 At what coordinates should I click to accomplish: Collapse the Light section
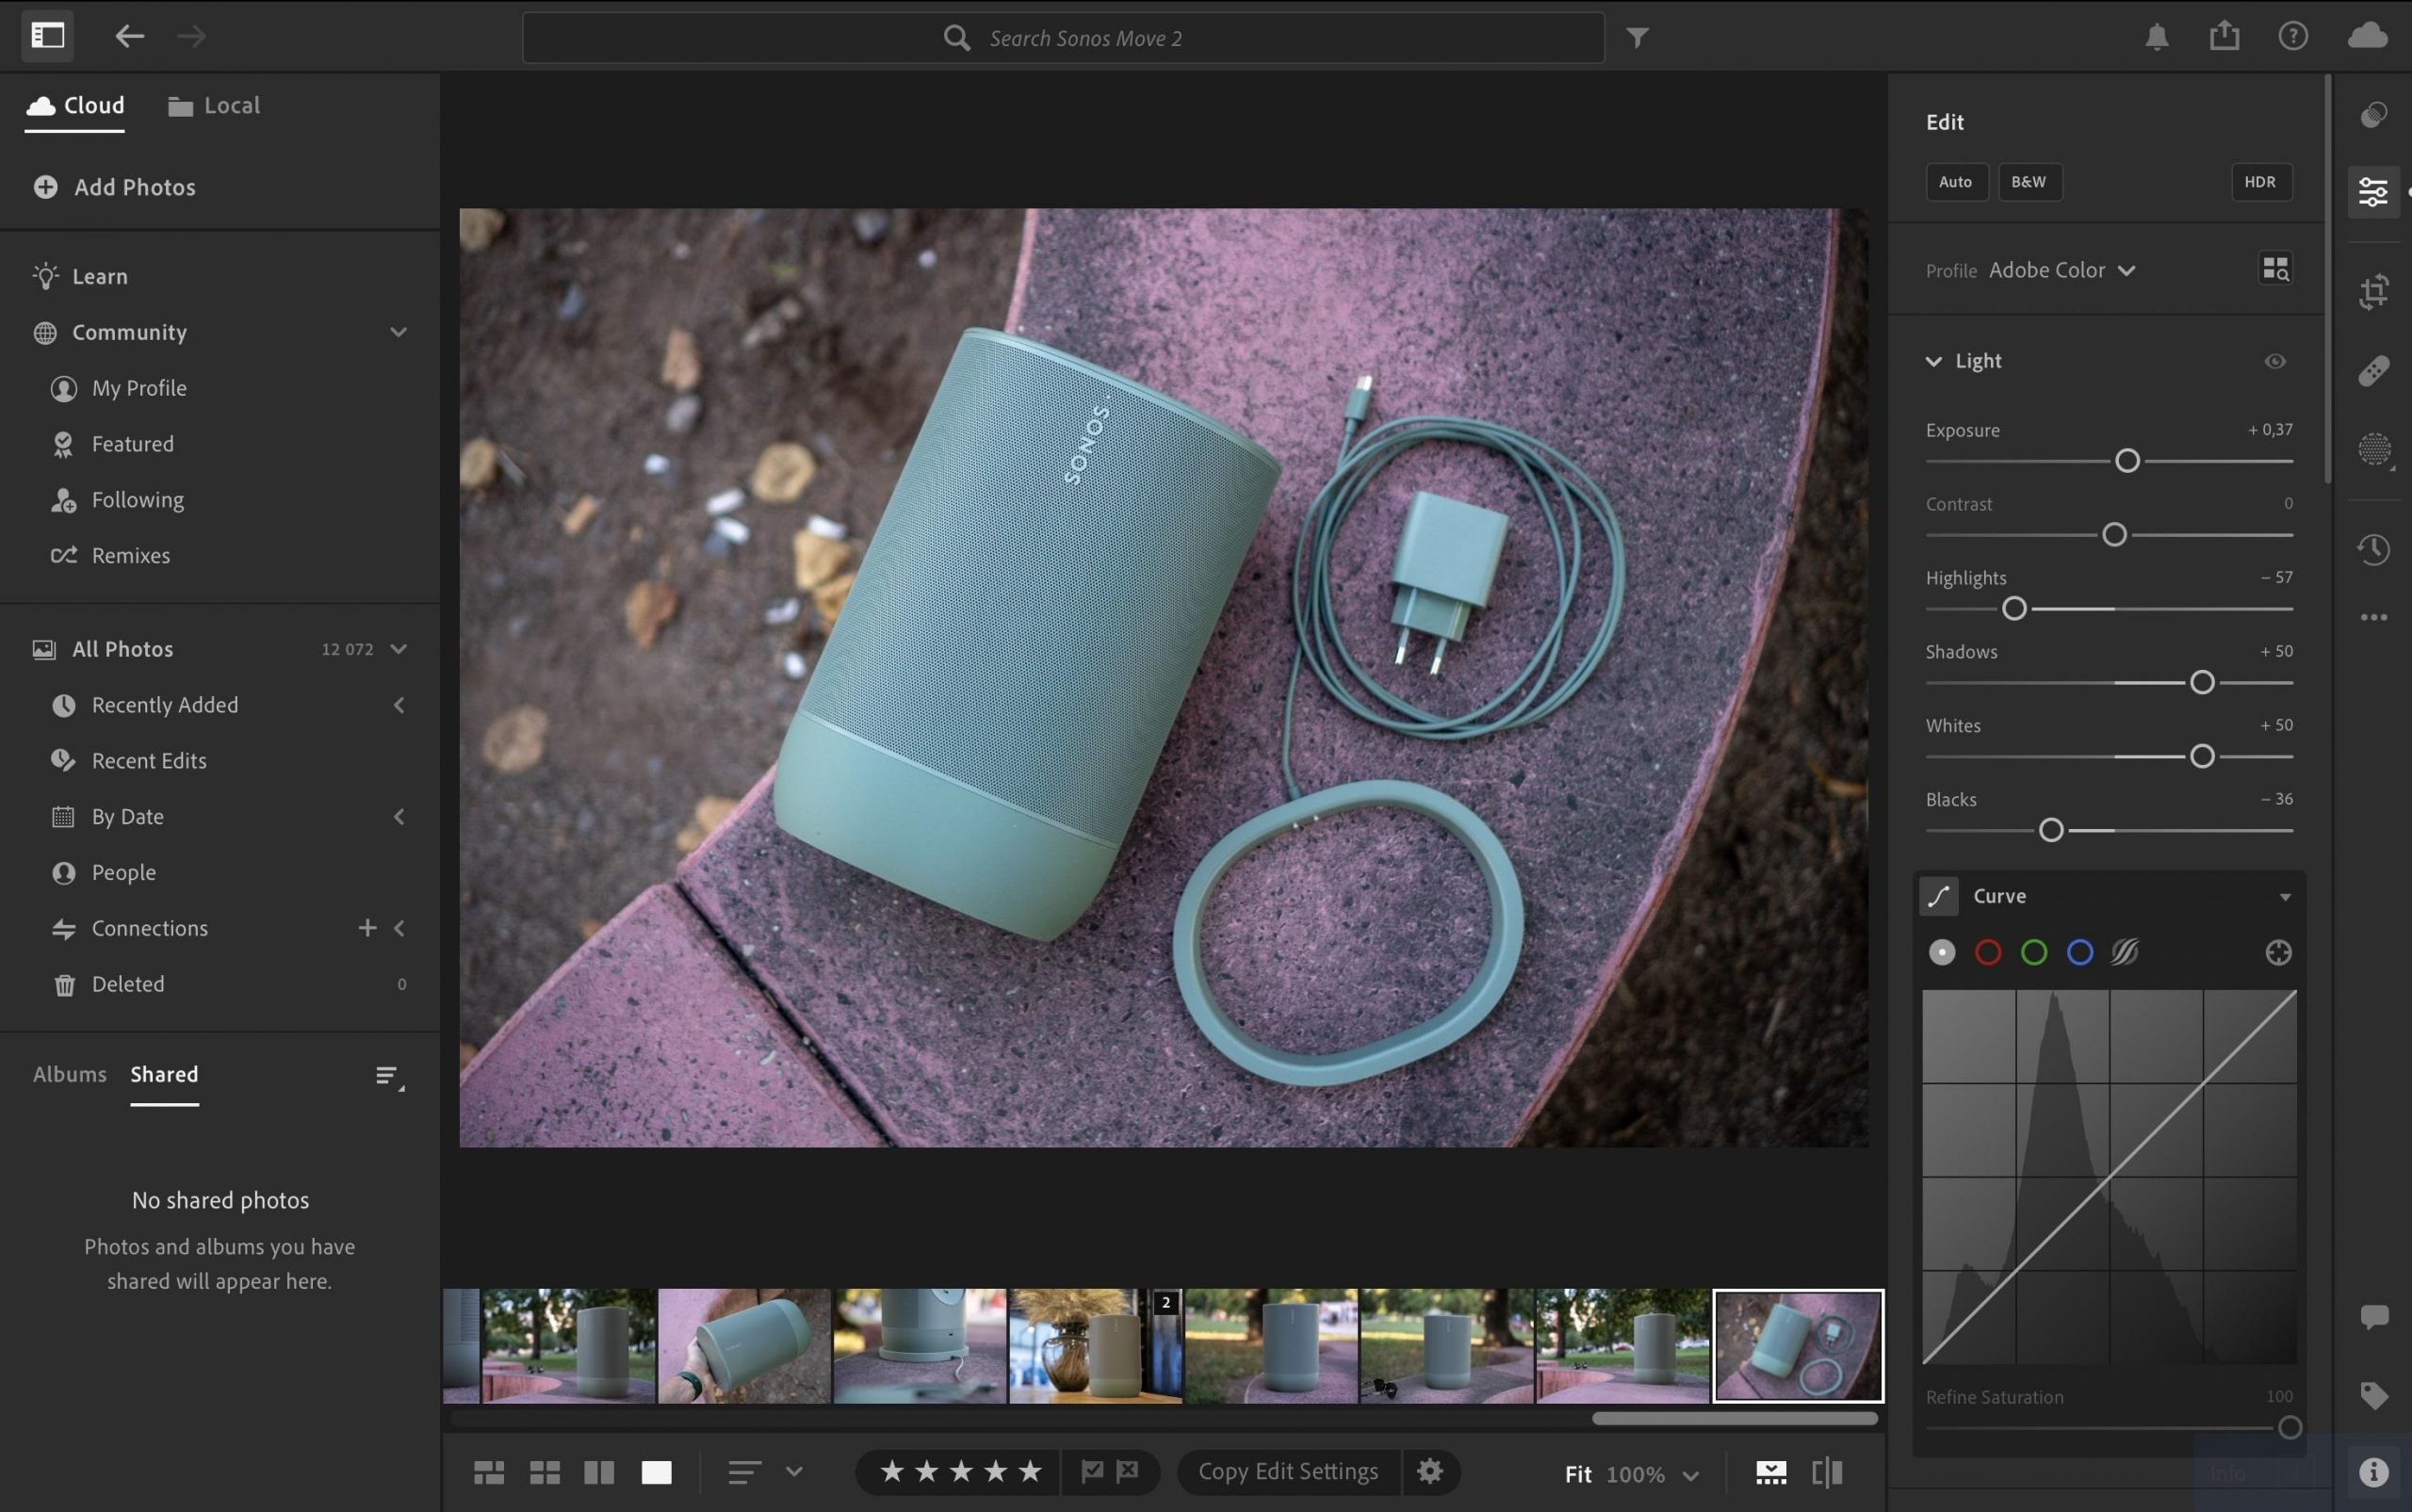tap(1934, 361)
